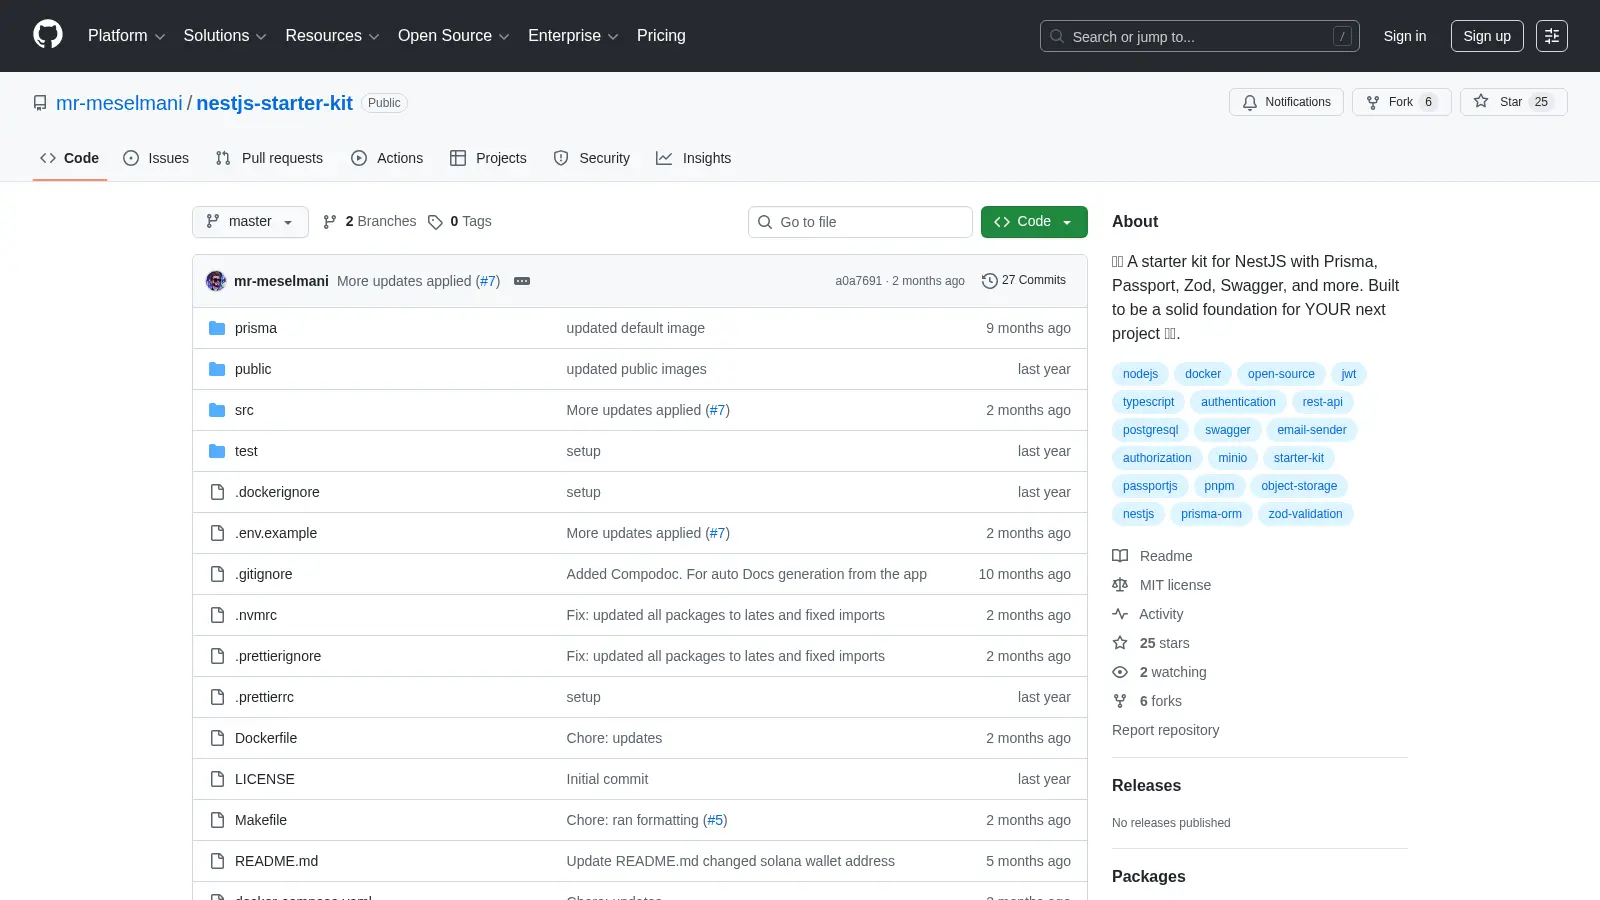
Task: Click the LICENSE file icon
Action: click(x=217, y=779)
